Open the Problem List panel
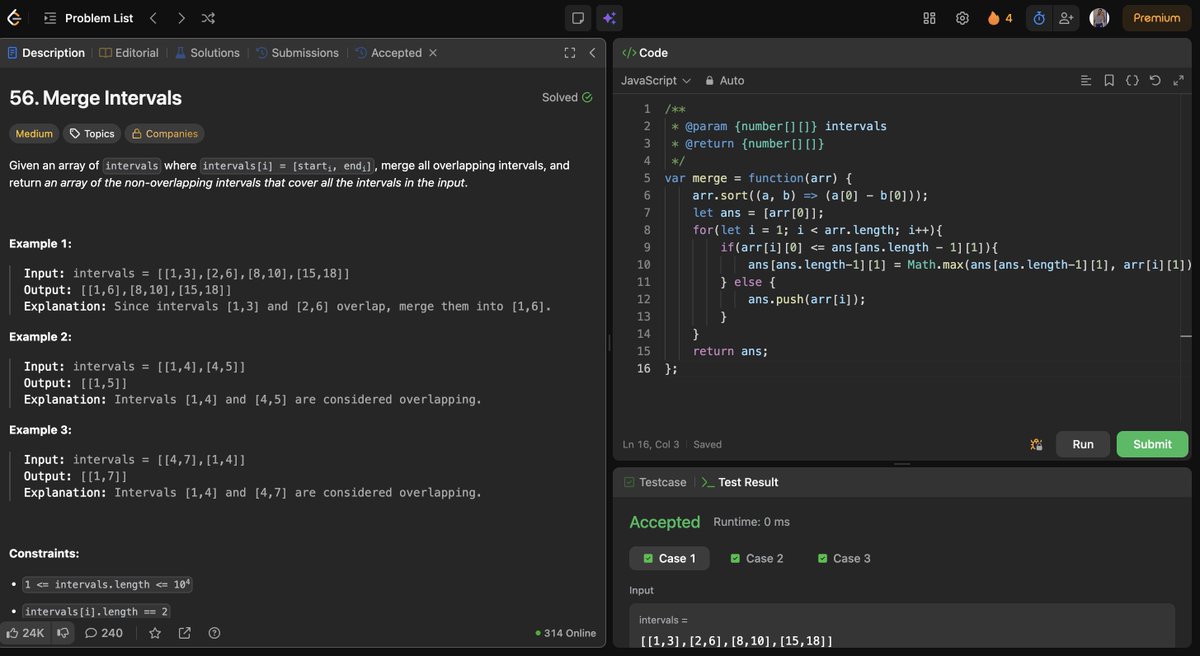Viewport: 1200px width, 656px height. (x=88, y=18)
